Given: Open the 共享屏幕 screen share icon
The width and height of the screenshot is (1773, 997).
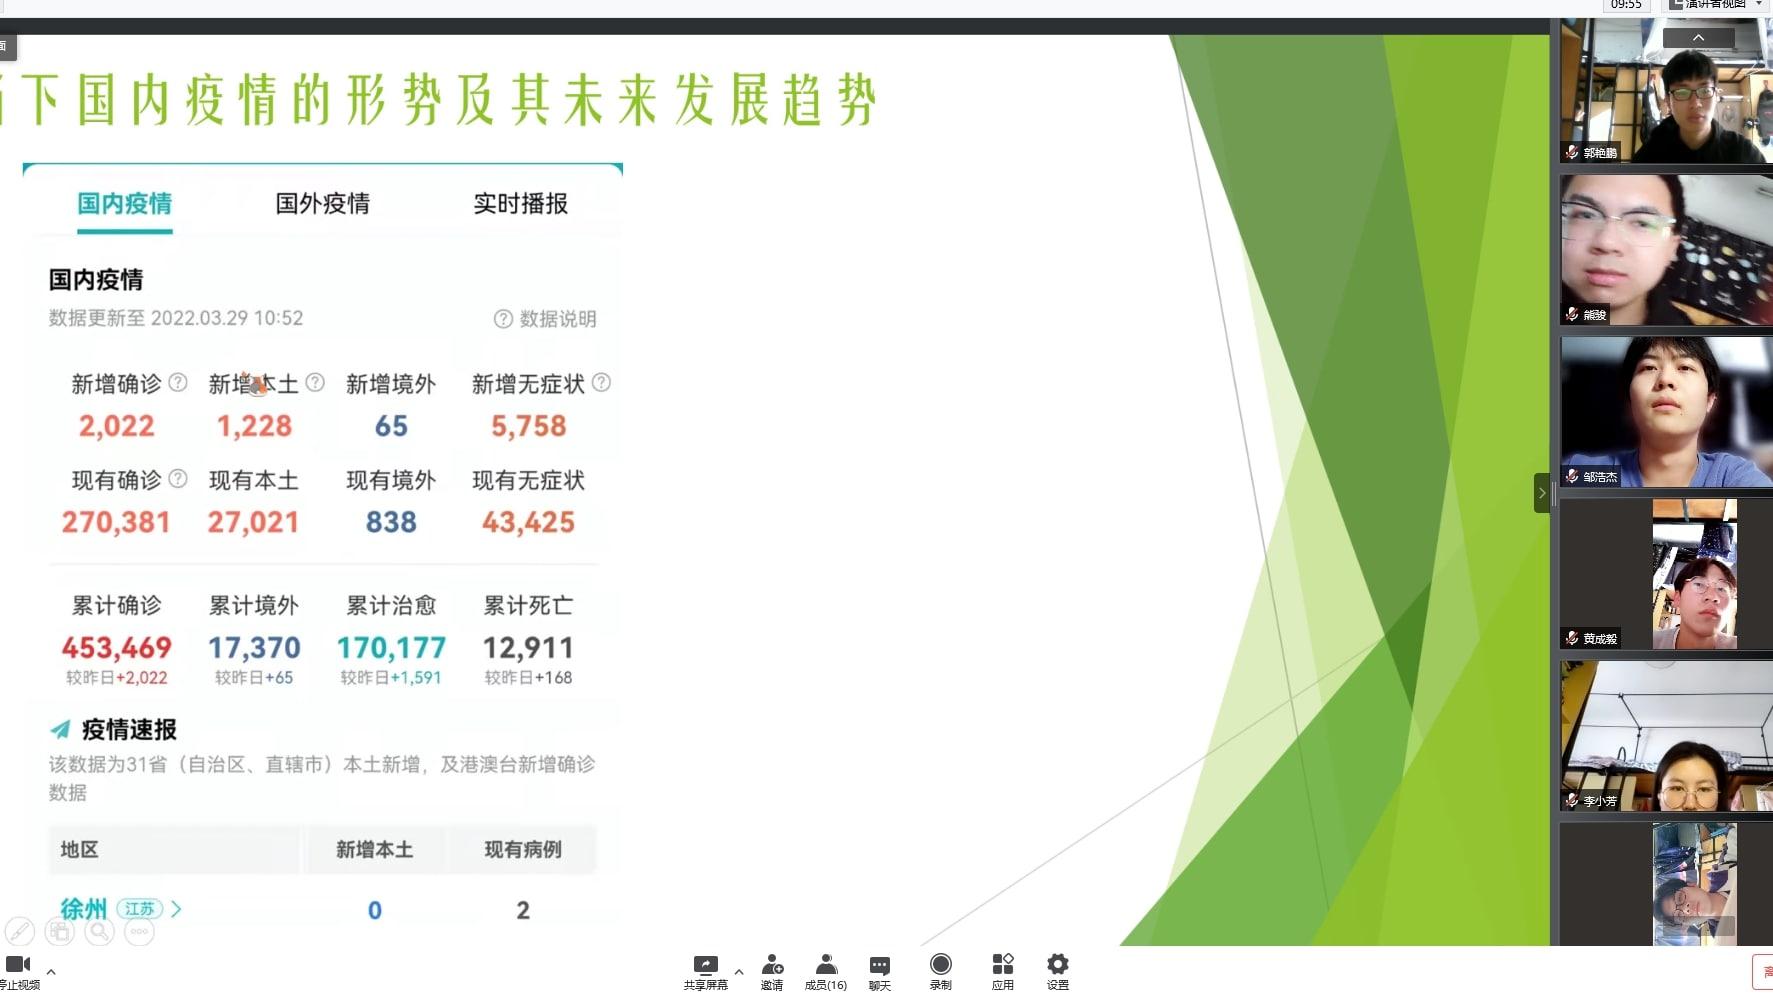Looking at the screenshot, I should tap(705, 971).
